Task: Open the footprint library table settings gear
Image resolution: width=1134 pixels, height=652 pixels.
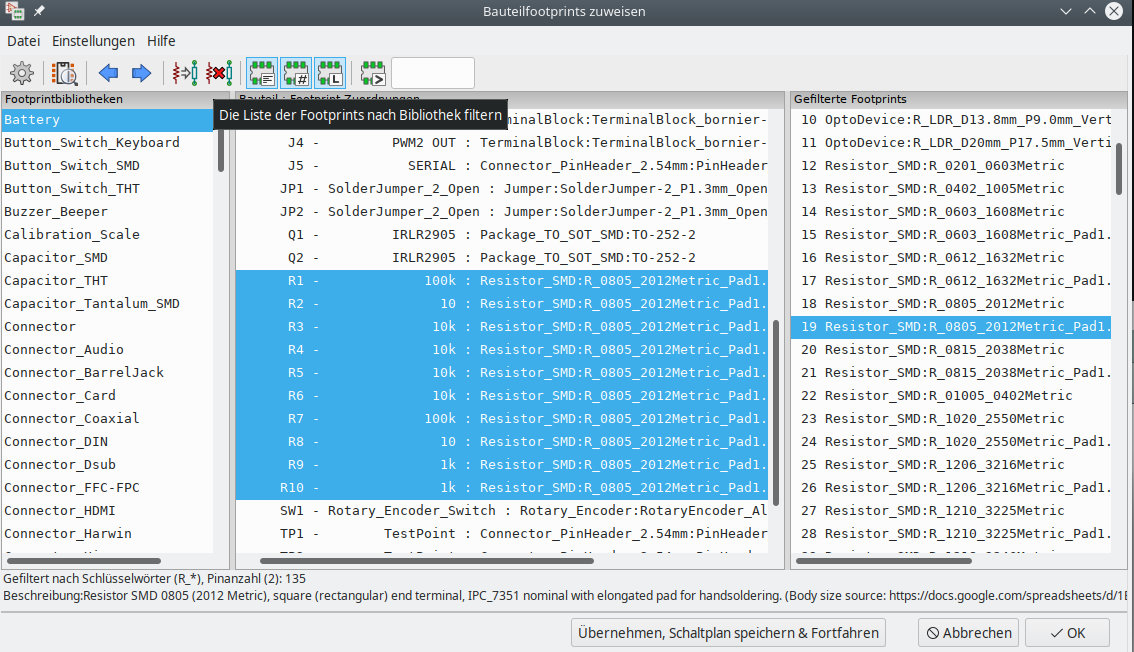Action: [x=22, y=73]
